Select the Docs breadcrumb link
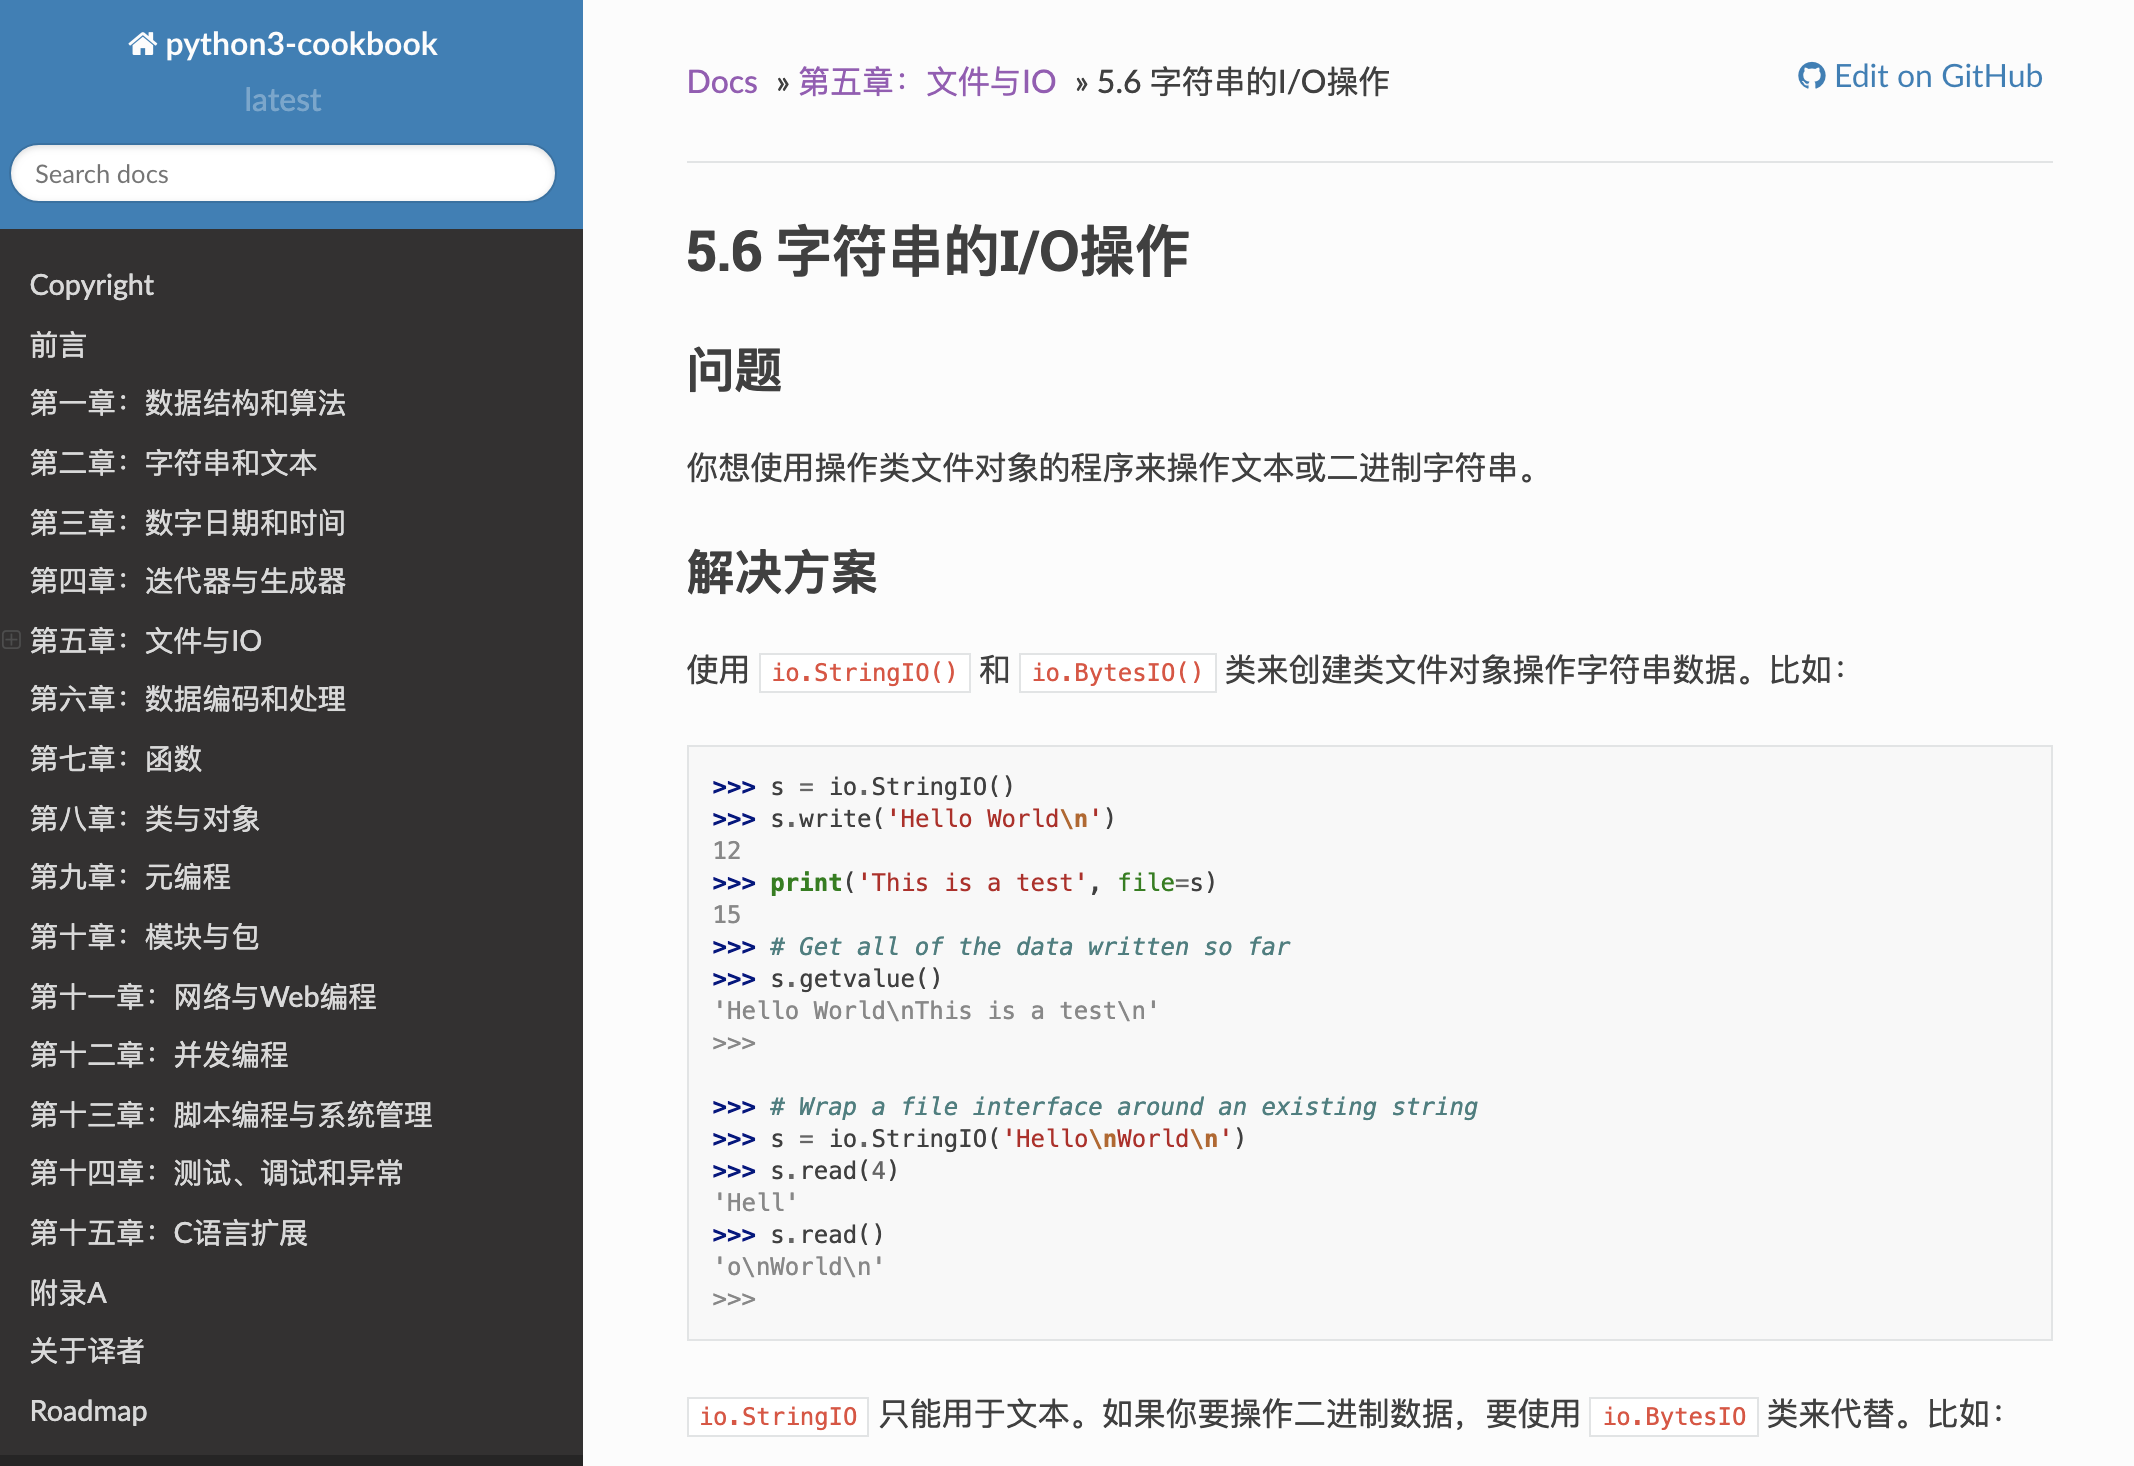2134x1466 pixels. pos(722,81)
